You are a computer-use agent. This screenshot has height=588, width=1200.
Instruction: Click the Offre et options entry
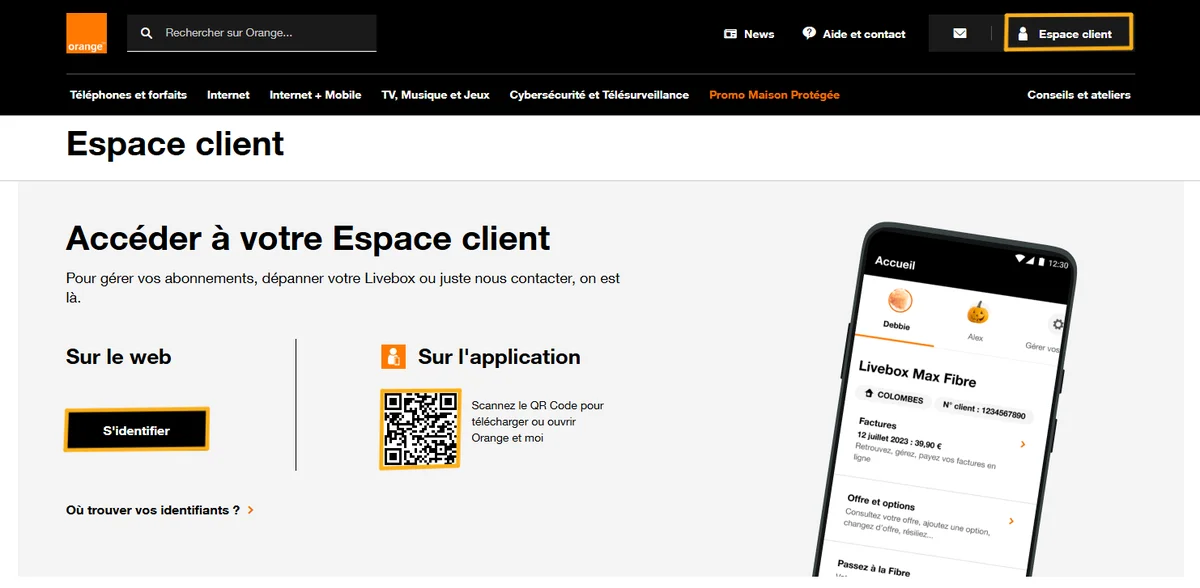pyautogui.click(x=928, y=517)
